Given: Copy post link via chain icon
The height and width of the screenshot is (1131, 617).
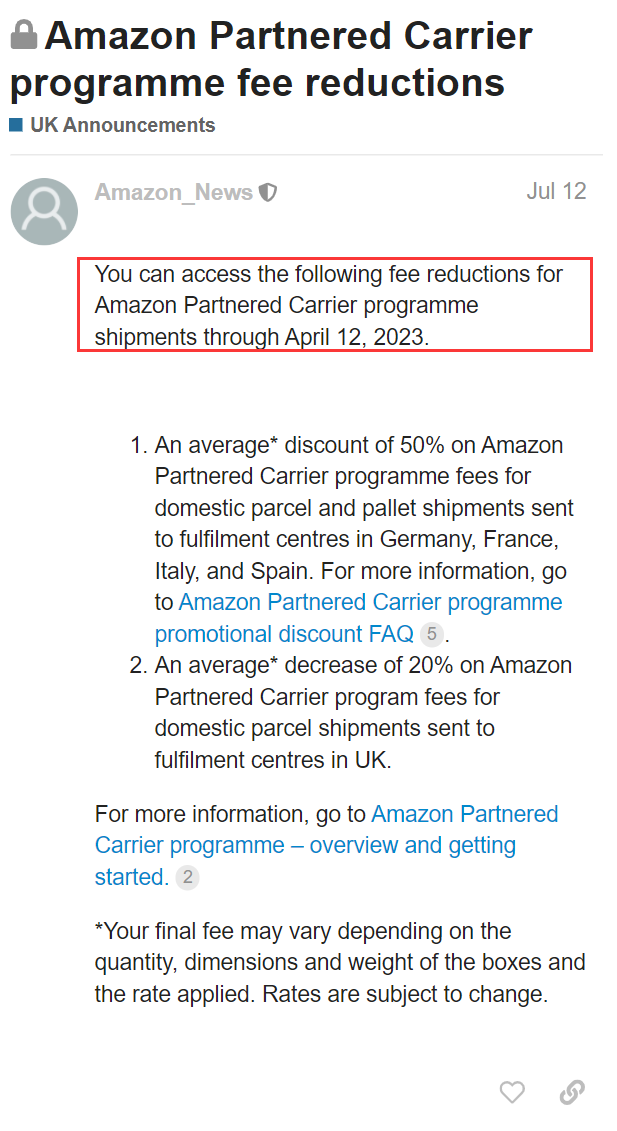Looking at the screenshot, I should coord(572,1092).
